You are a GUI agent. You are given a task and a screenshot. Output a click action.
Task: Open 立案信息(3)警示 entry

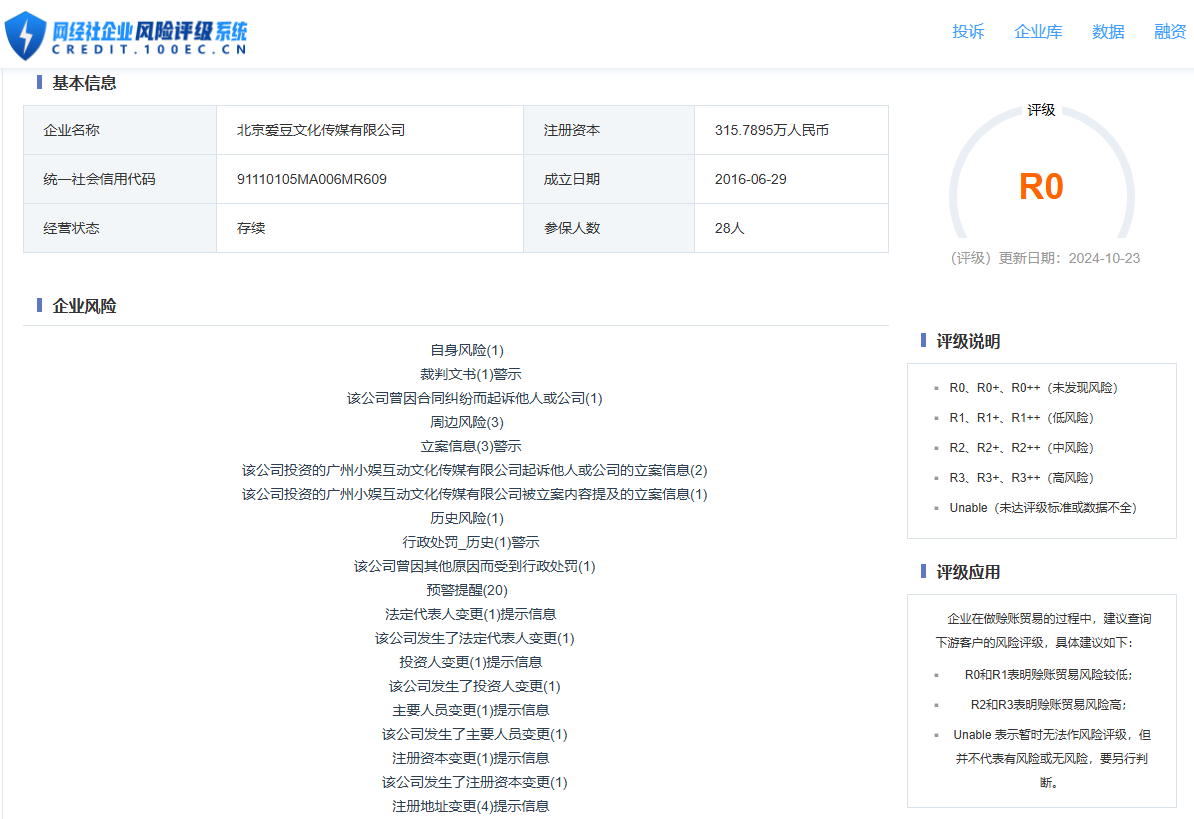470,446
